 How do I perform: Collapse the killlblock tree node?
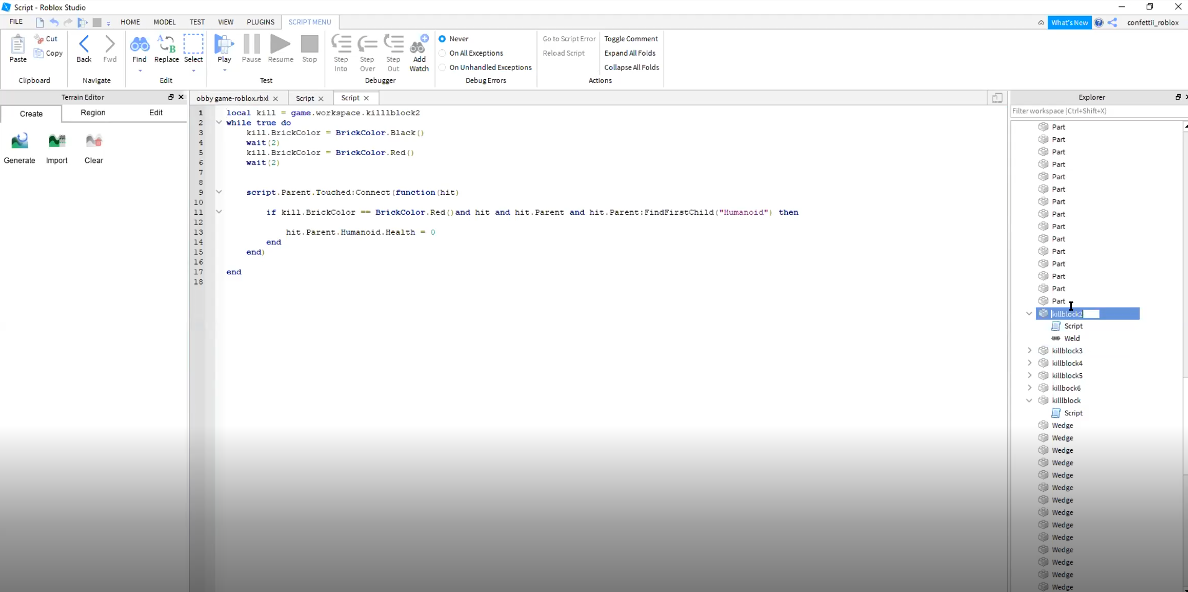point(1030,401)
